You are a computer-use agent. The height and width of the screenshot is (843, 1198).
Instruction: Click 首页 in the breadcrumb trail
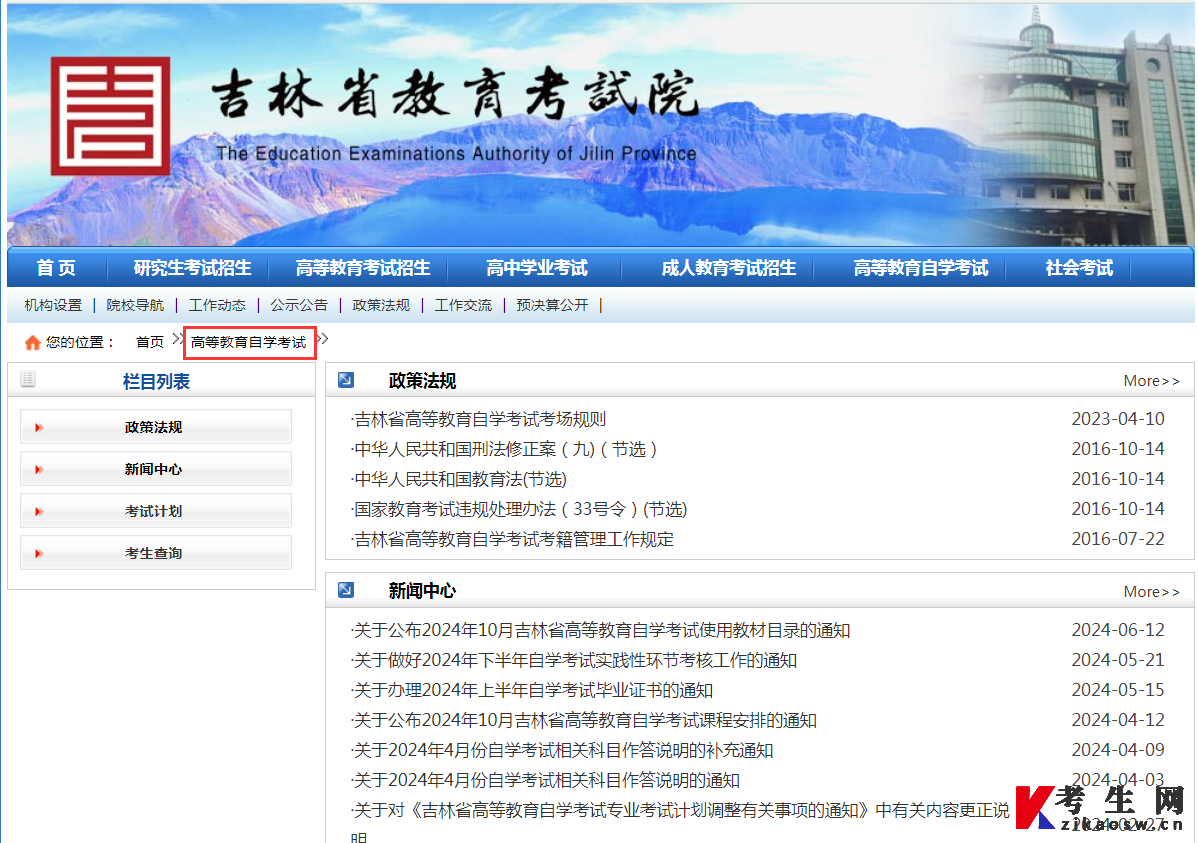coord(150,342)
